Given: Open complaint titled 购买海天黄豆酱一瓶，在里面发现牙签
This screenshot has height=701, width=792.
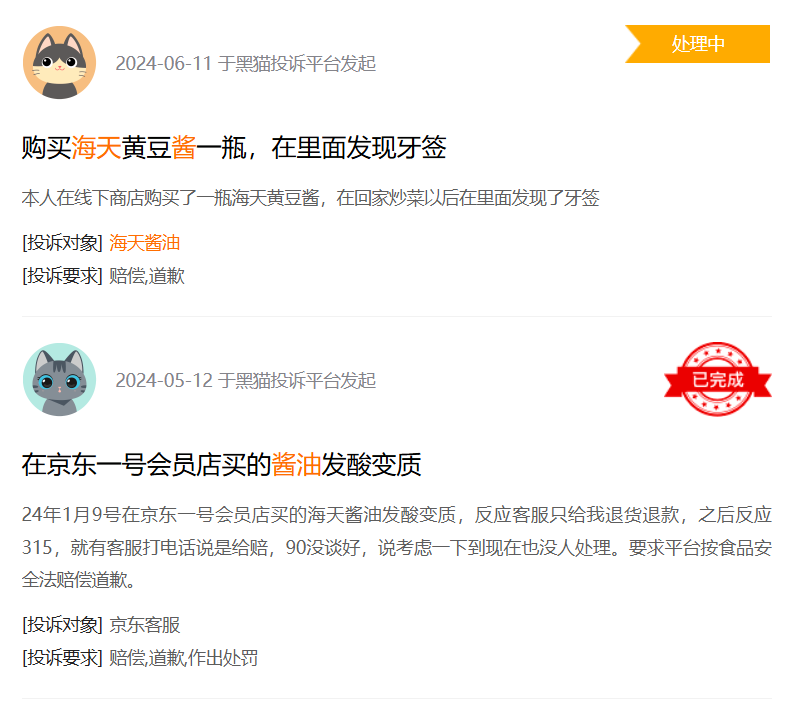Looking at the screenshot, I should [x=234, y=148].
